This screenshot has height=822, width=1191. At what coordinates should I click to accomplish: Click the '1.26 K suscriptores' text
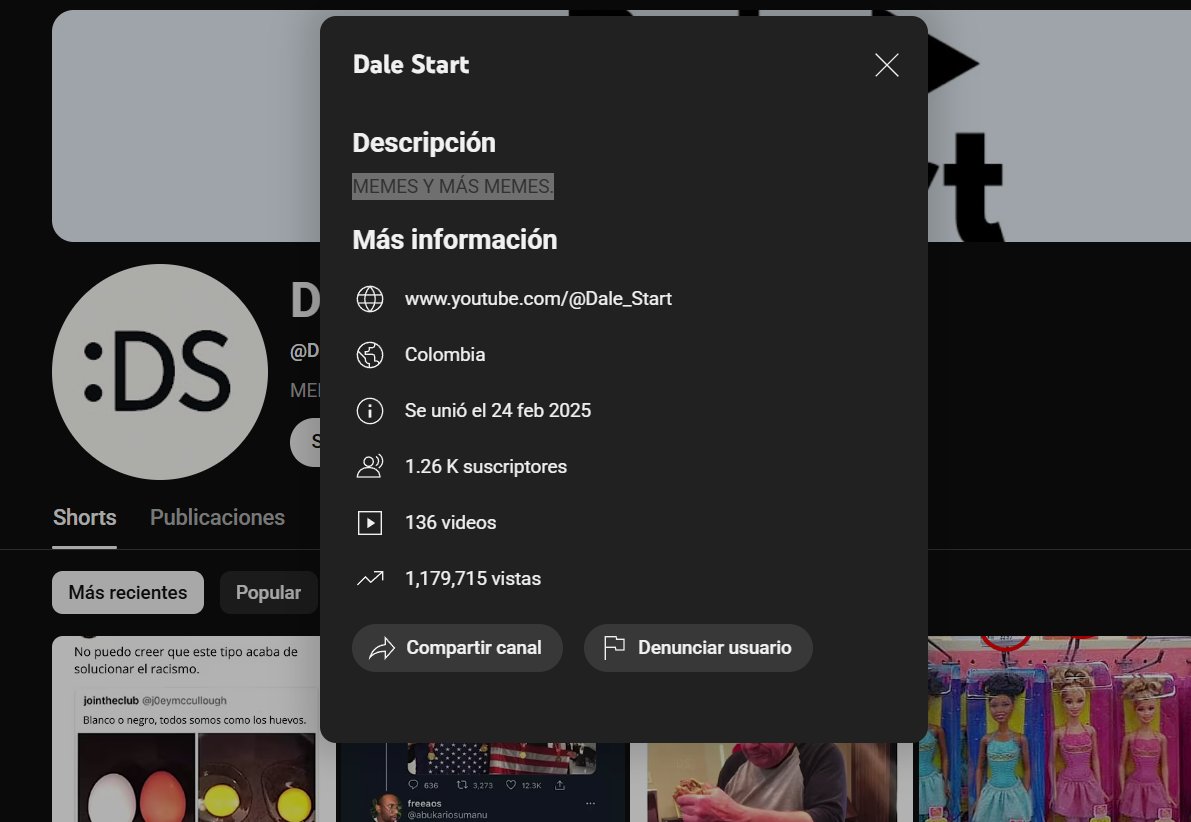pyautogui.click(x=486, y=466)
